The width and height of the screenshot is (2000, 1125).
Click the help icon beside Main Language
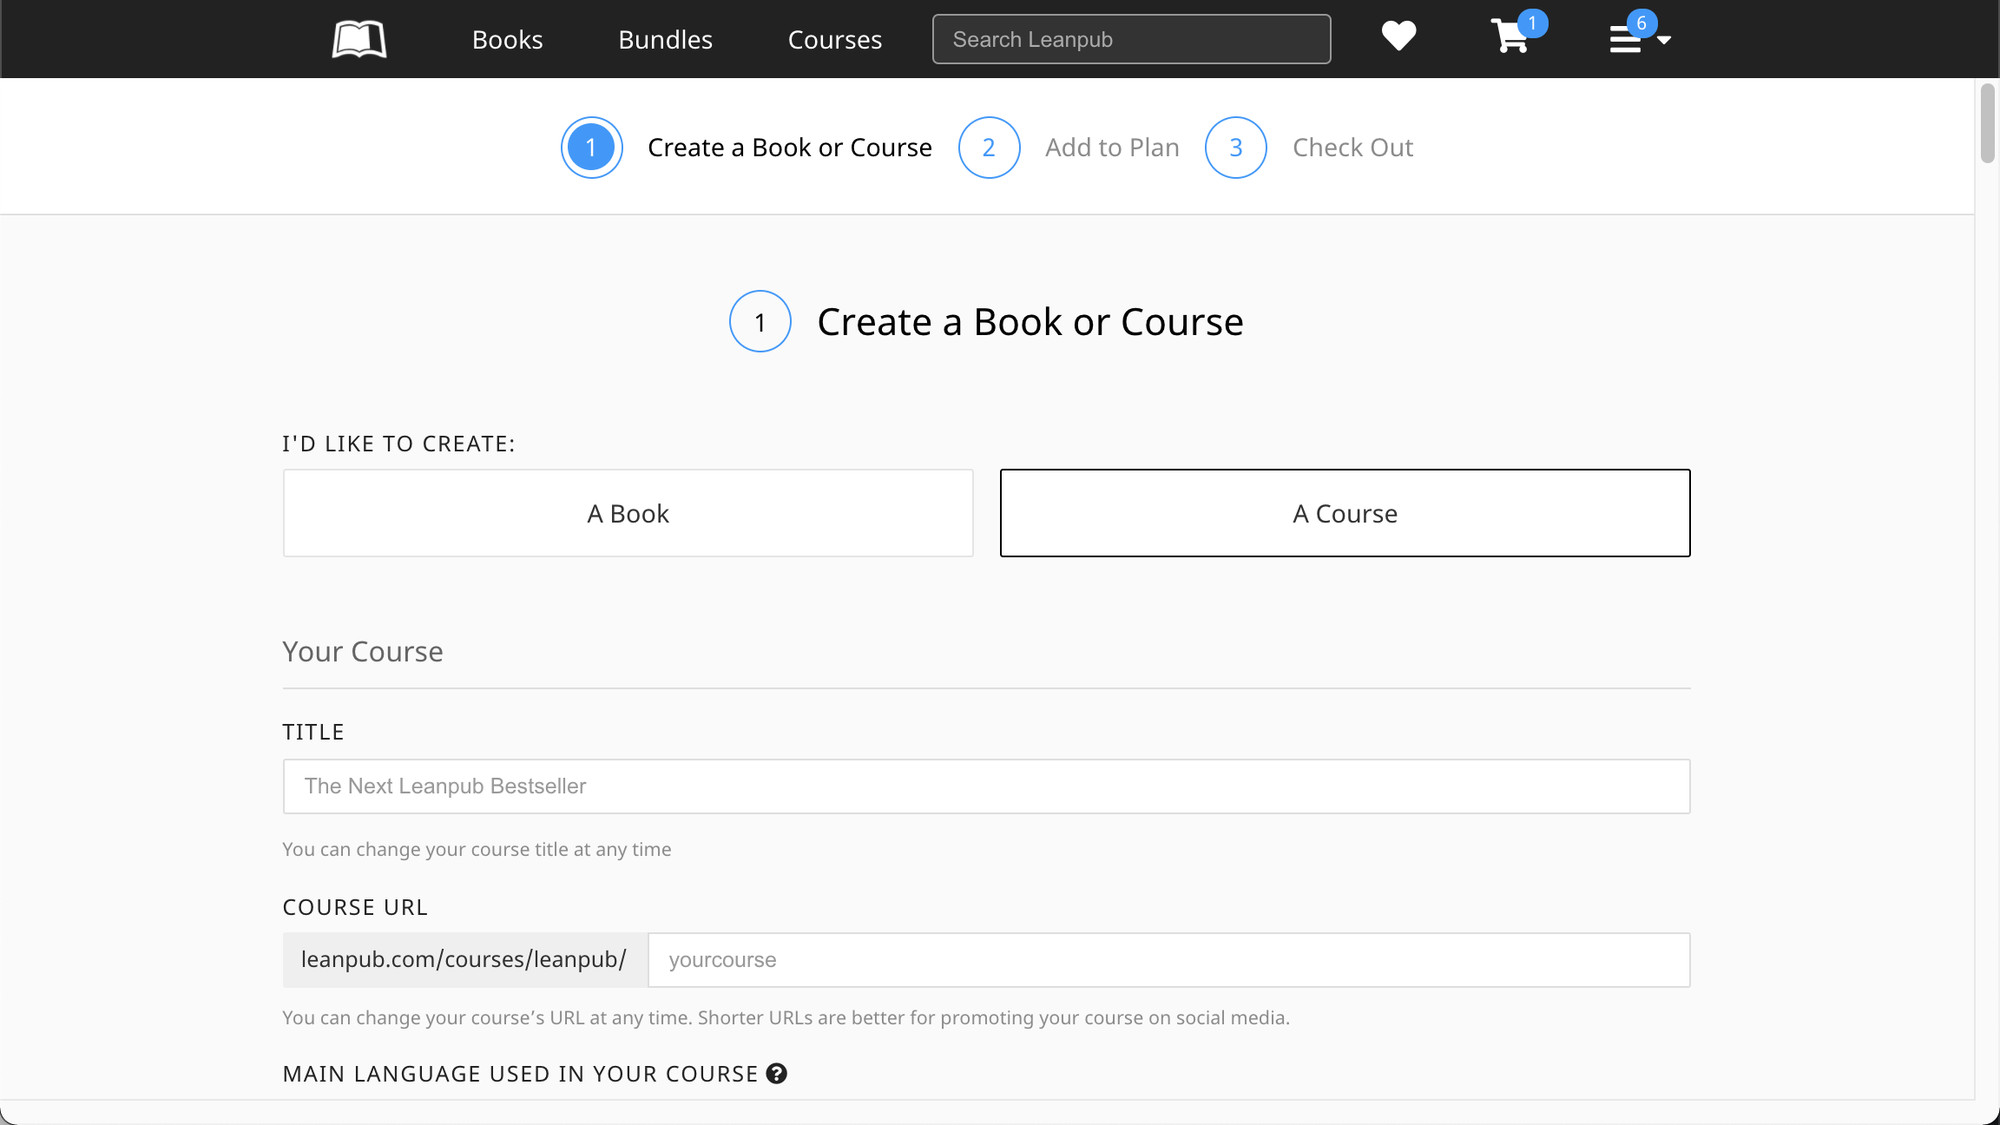pyautogui.click(x=777, y=1073)
